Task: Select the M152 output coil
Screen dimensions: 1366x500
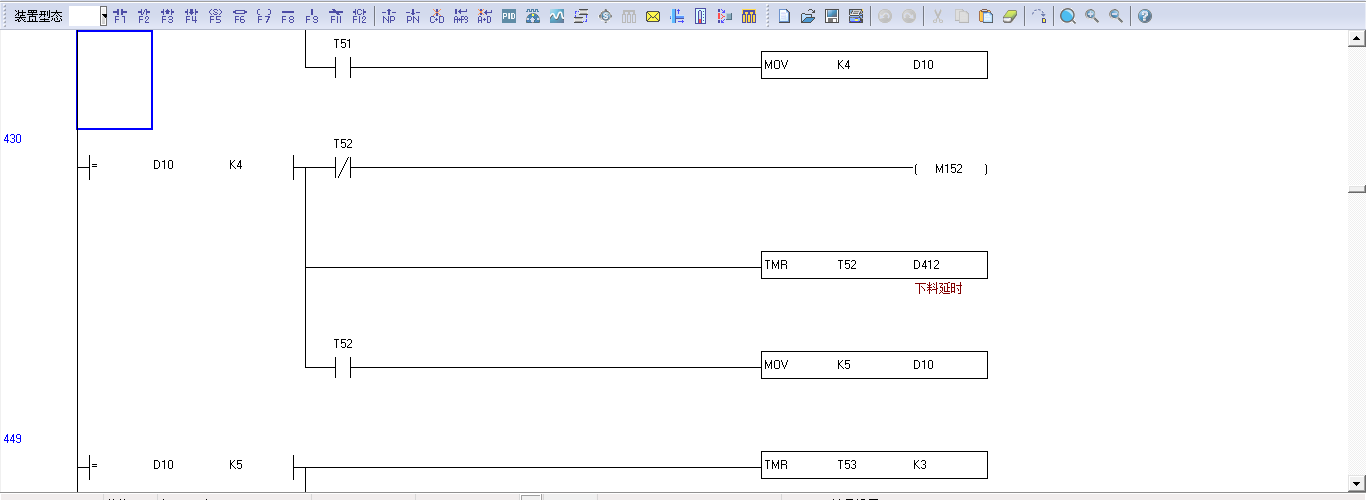Action: pyautogui.click(x=949, y=169)
